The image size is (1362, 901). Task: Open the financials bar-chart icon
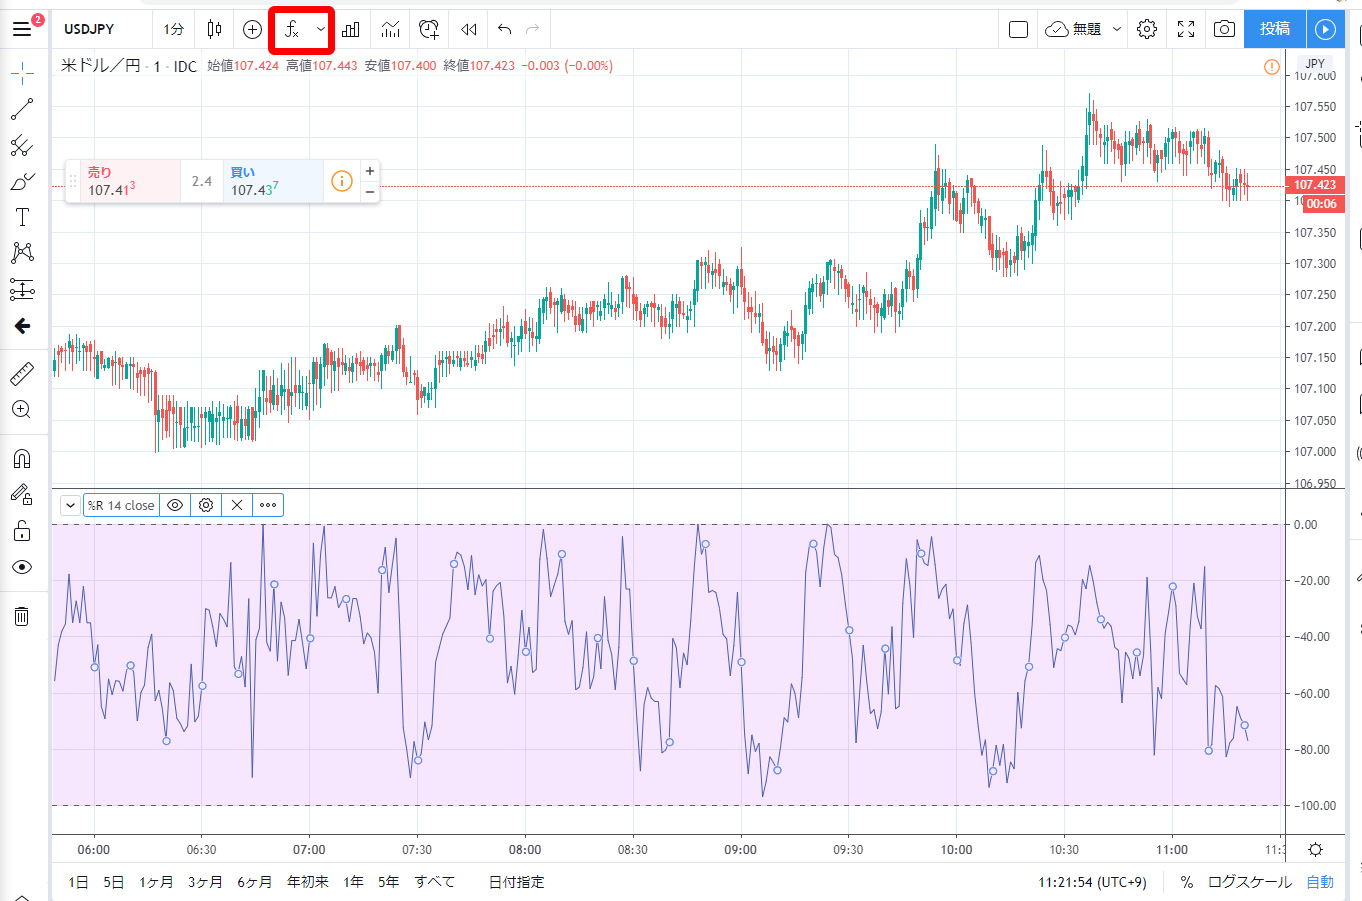coord(350,29)
